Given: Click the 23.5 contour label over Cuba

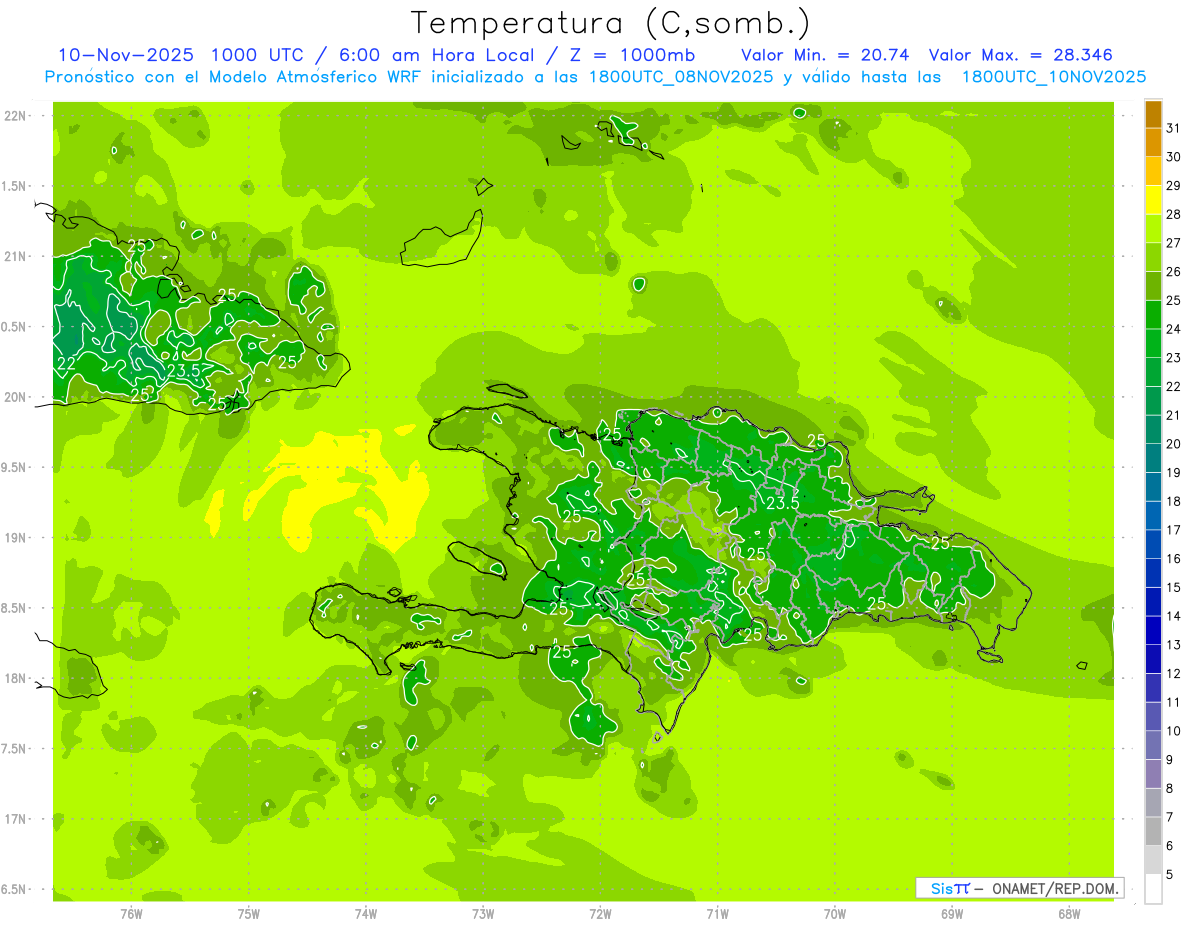Looking at the screenshot, I should [184, 370].
